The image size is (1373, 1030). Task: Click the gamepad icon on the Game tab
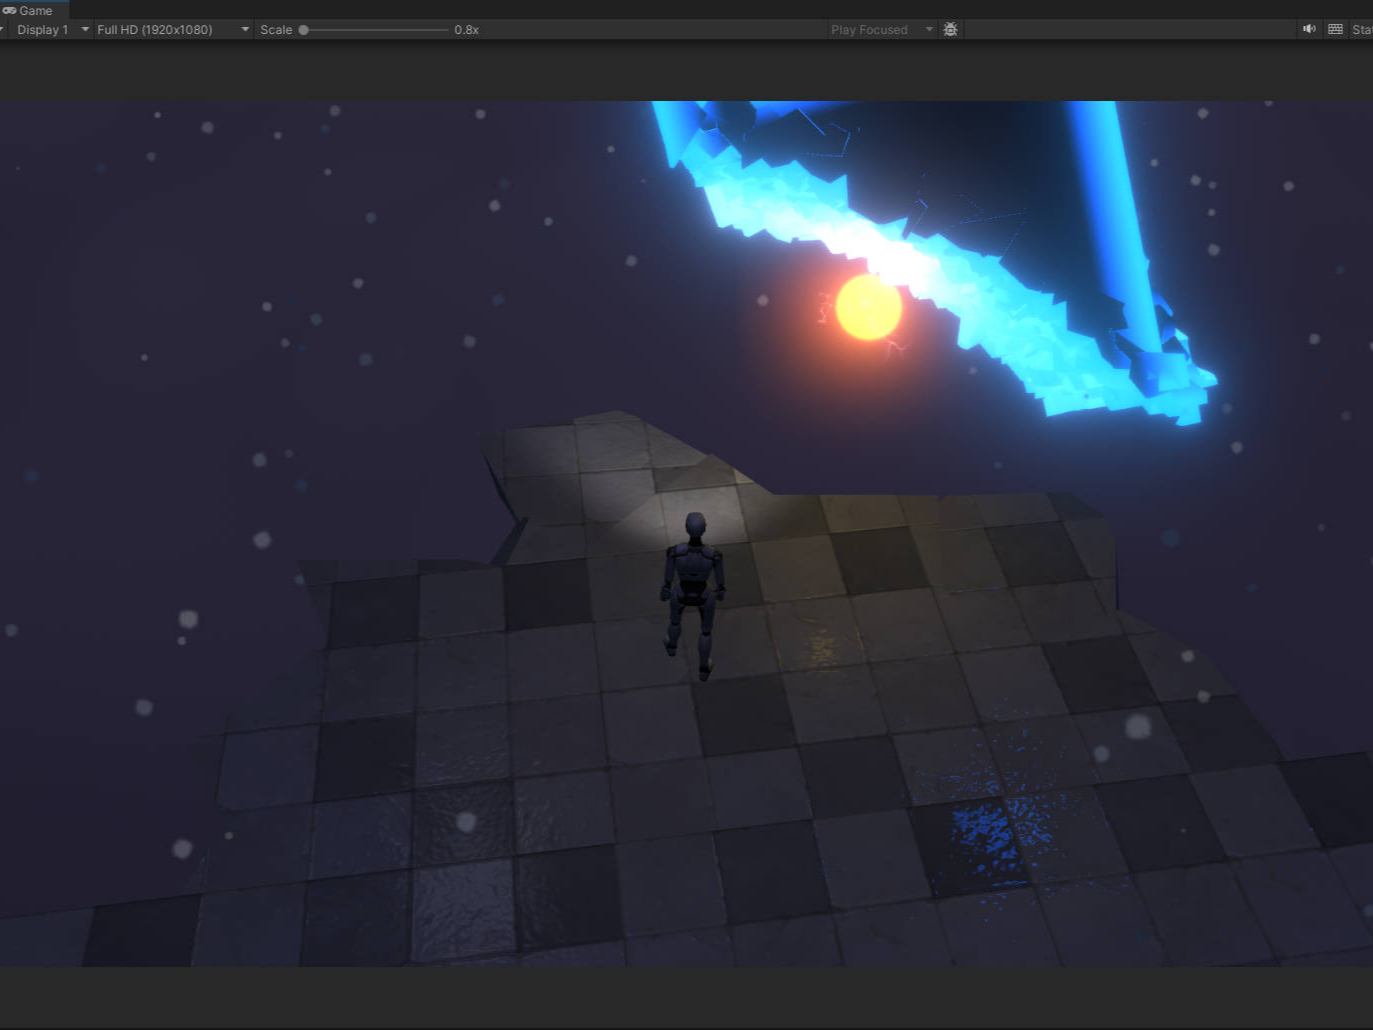[x=8, y=10]
